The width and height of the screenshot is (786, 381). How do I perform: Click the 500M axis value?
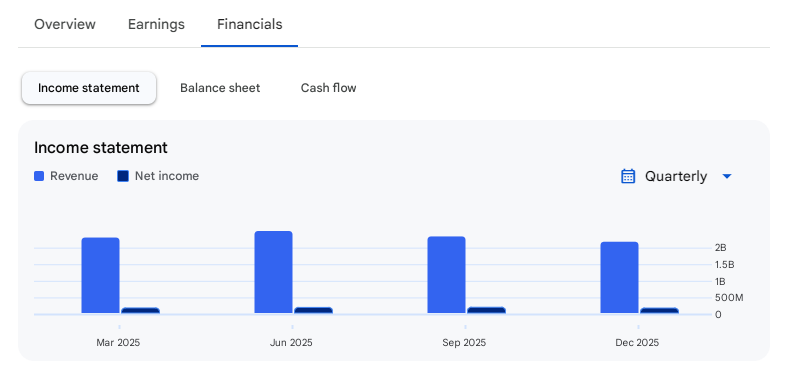click(x=729, y=298)
